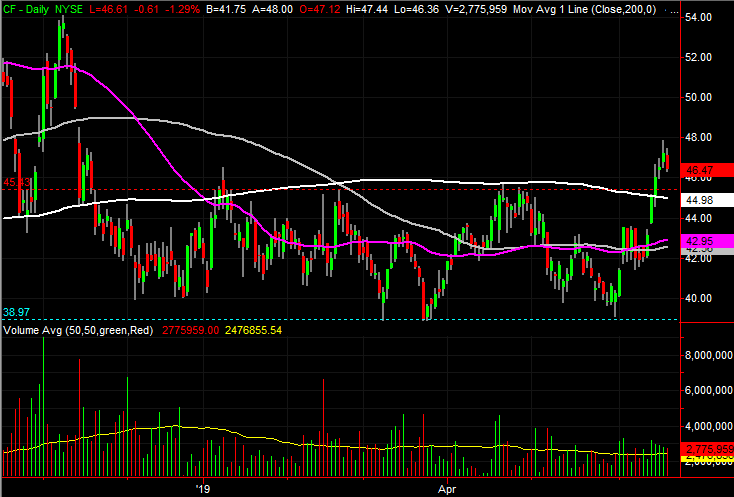The width and height of the screenshot is (734, 497).
Task: Click the 45.43 red resistance line label
Action: pos(16,182)
